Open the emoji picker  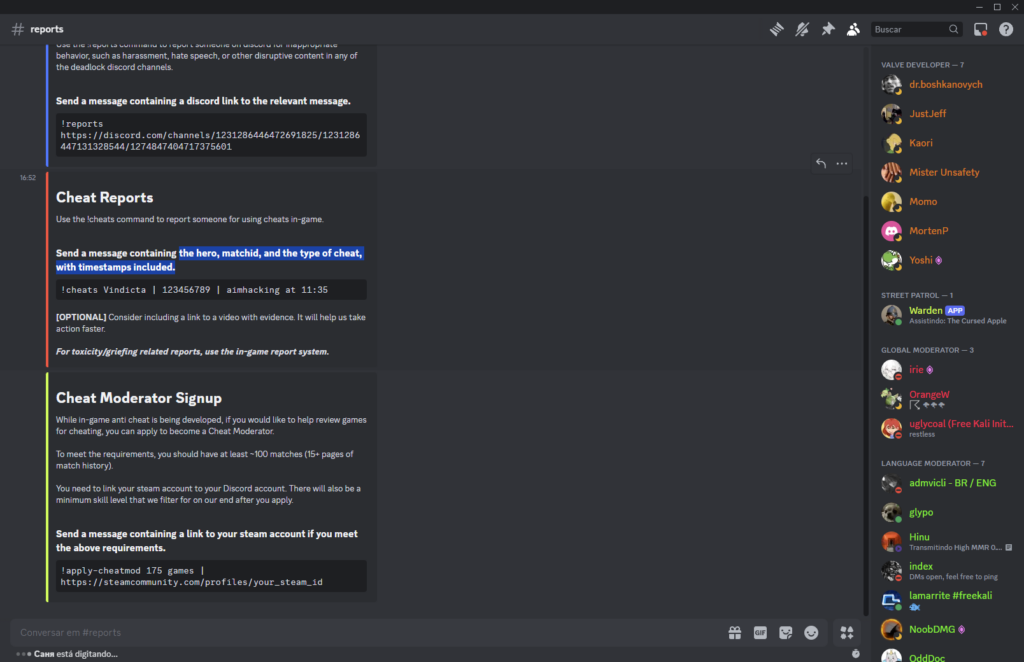811,632
